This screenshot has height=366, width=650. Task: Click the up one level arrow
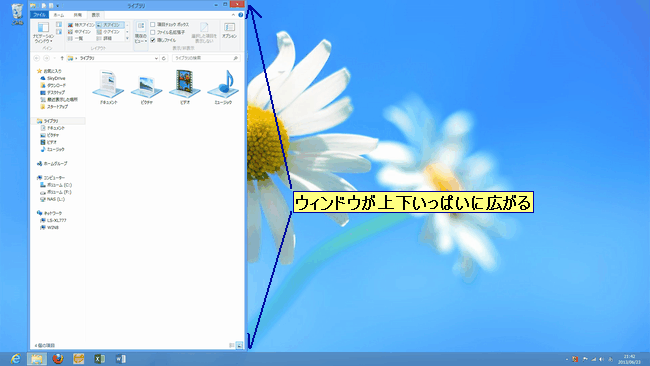tap(62, 58)
